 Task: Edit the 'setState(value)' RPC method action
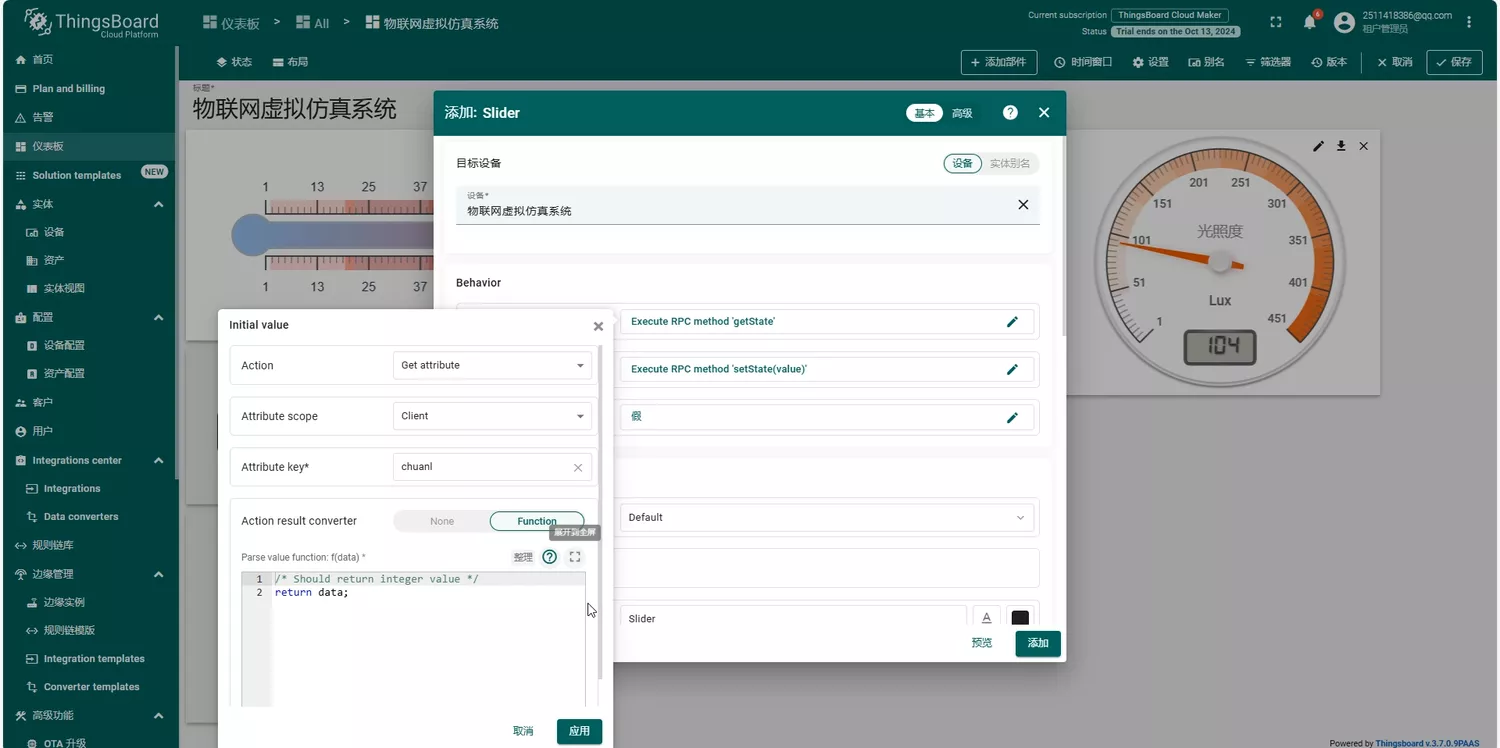click(x=1012, y=369)
